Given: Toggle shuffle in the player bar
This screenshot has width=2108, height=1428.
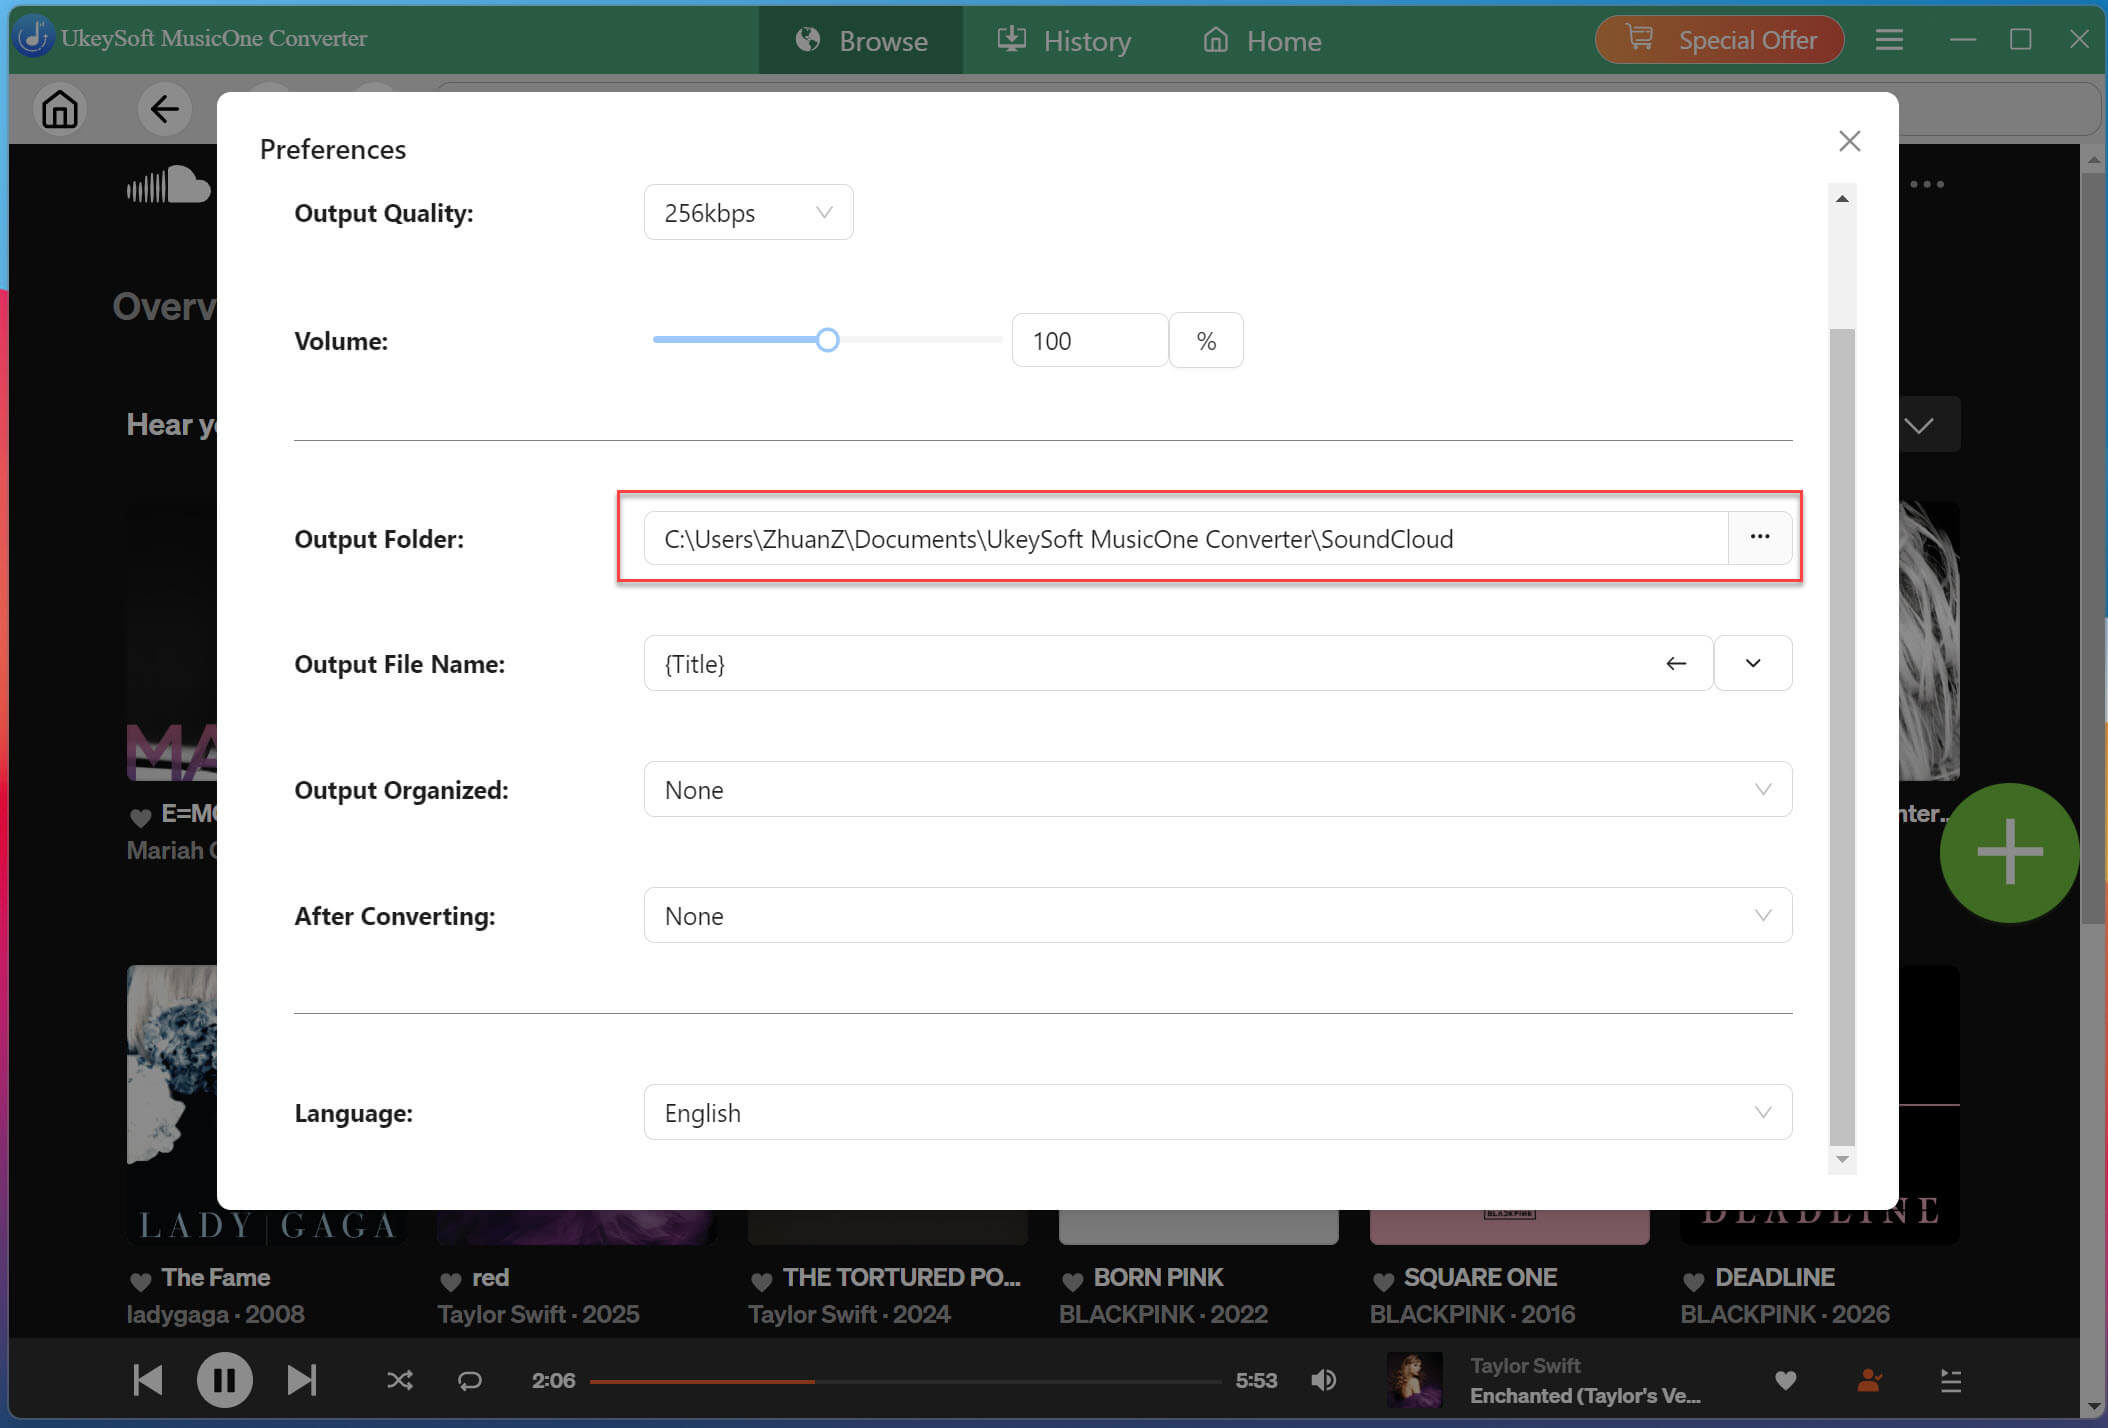Looking at the screenshot, I should (x=399, y=1381).
